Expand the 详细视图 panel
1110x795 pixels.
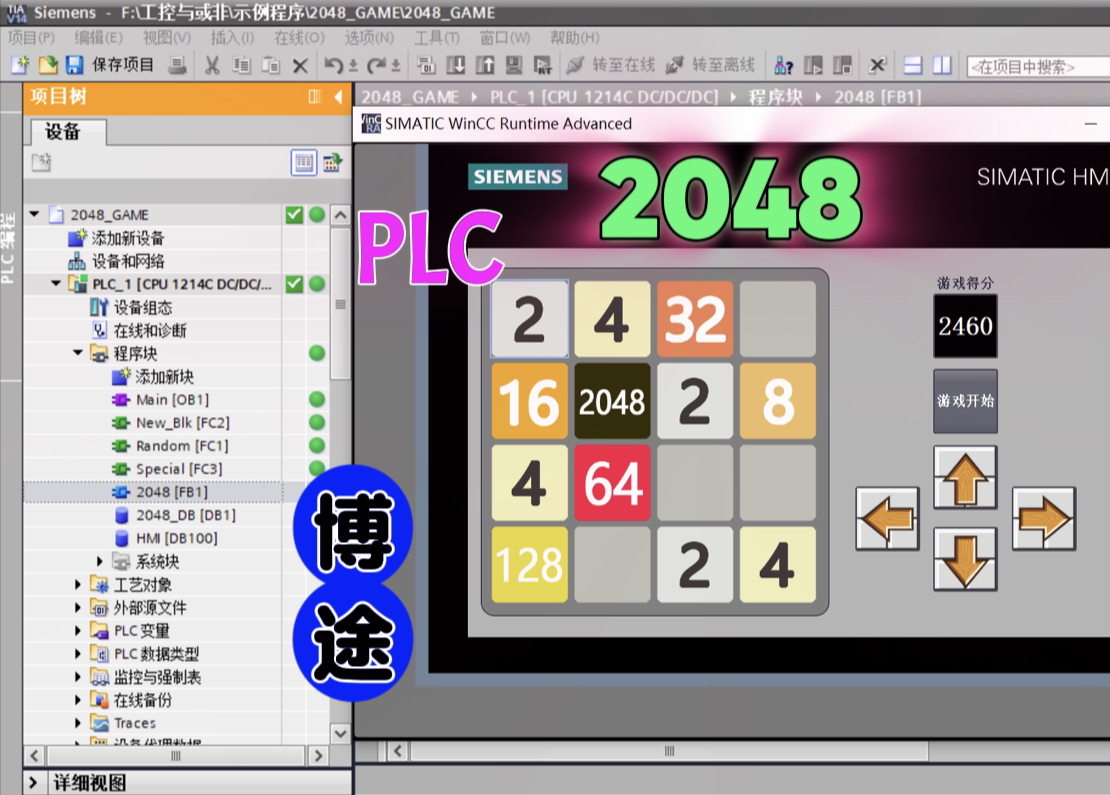[x=33, y=783]
